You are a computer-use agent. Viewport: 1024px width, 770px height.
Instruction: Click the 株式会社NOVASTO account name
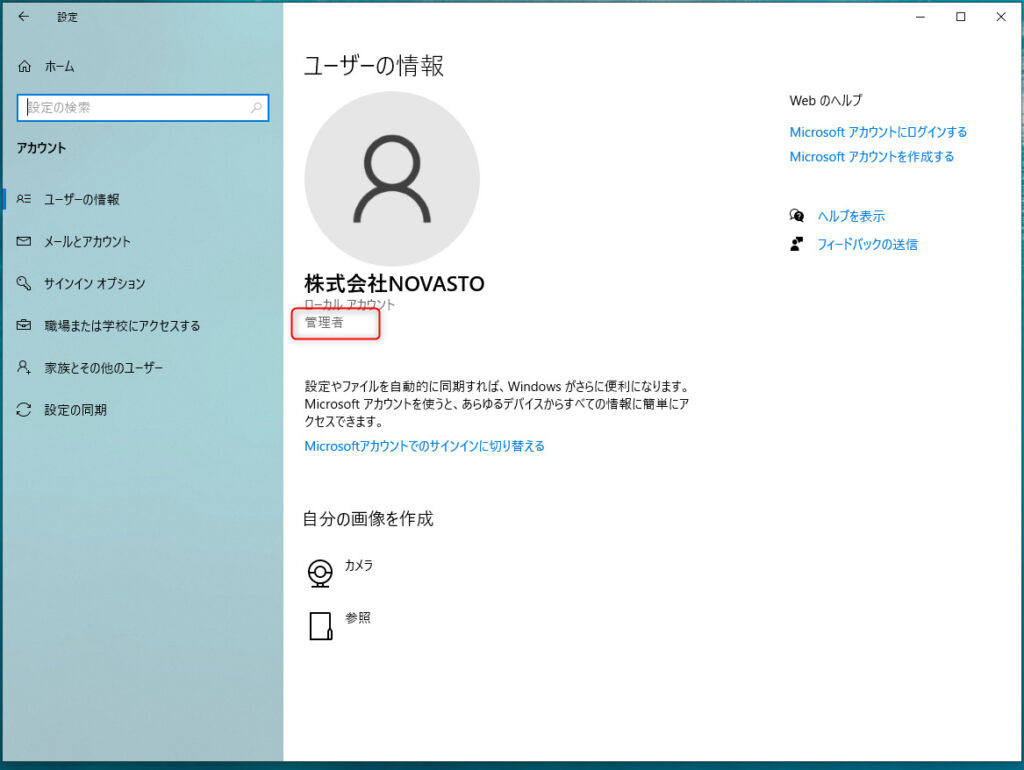pyautogui.click(x=394, y=283)
